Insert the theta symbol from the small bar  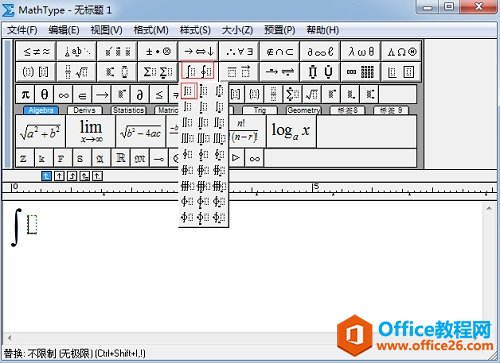point(44,95)
